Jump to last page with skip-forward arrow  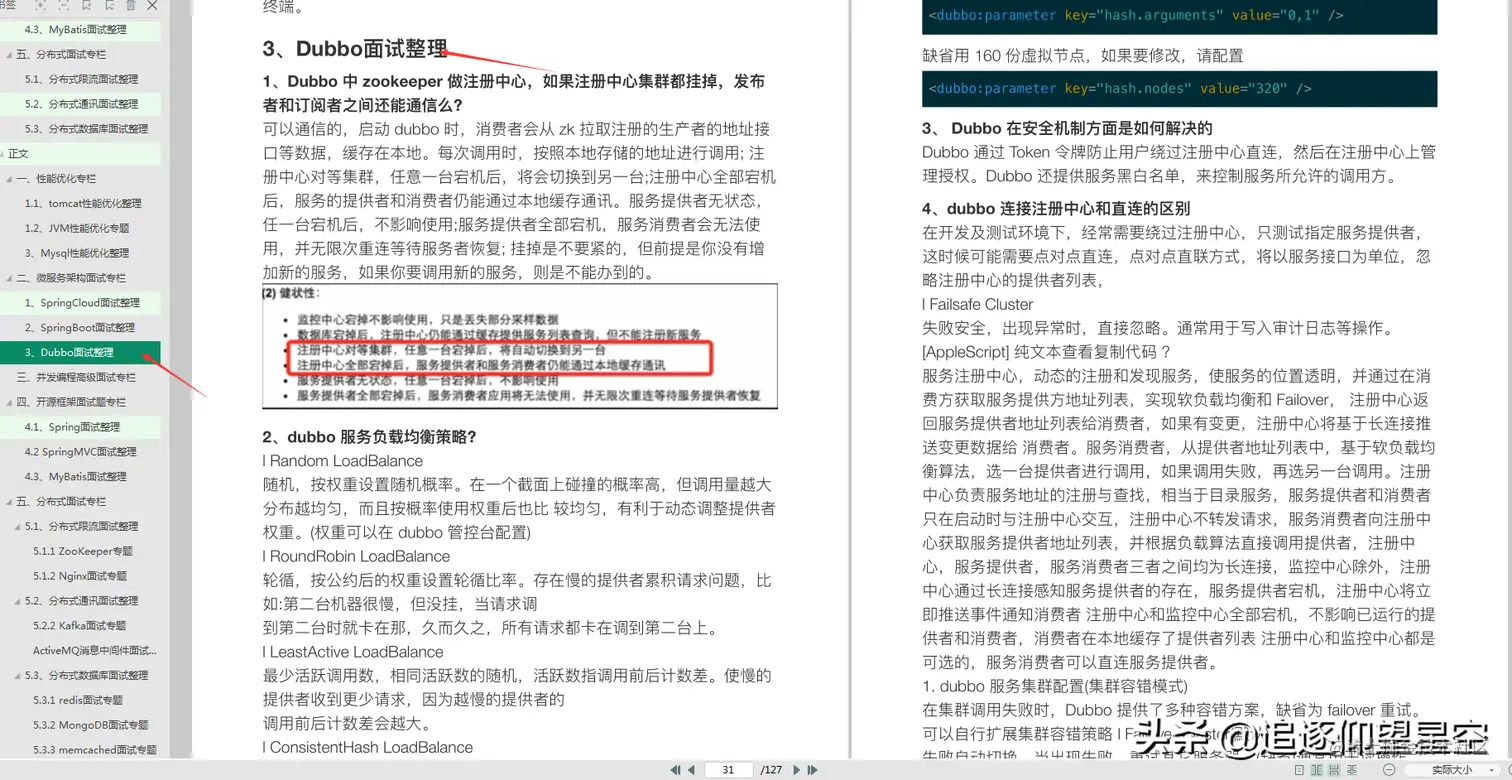(x=811, y=770)
